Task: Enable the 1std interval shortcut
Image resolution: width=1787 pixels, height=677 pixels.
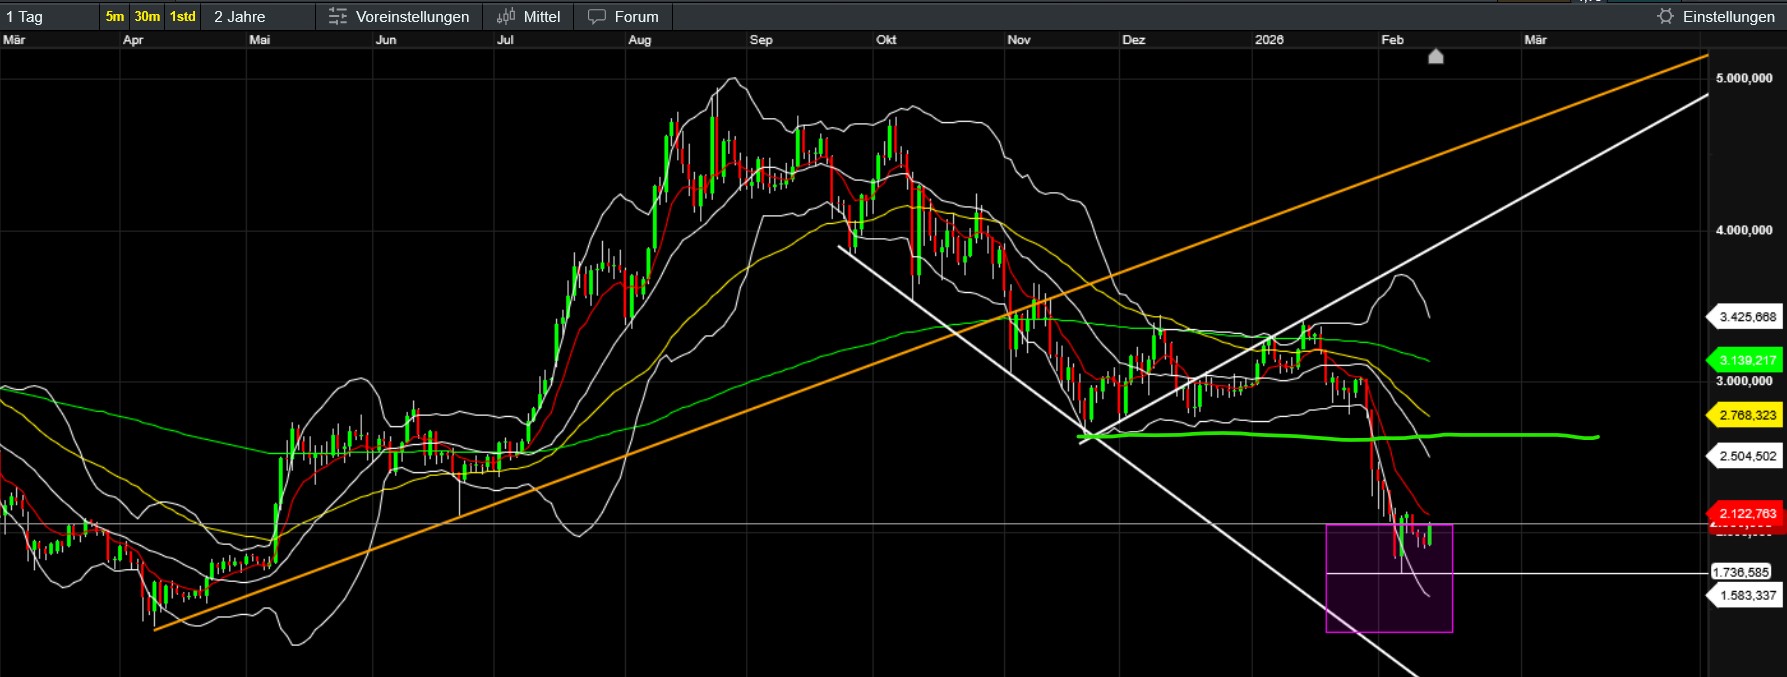Action: (x=183, y=17)
